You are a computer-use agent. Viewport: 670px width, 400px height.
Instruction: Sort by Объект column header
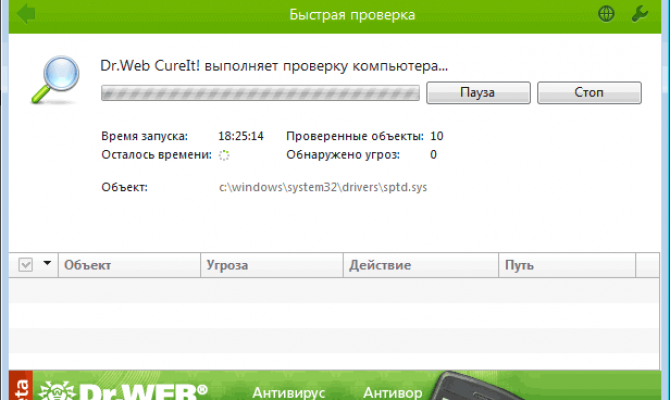click(129, 265)
